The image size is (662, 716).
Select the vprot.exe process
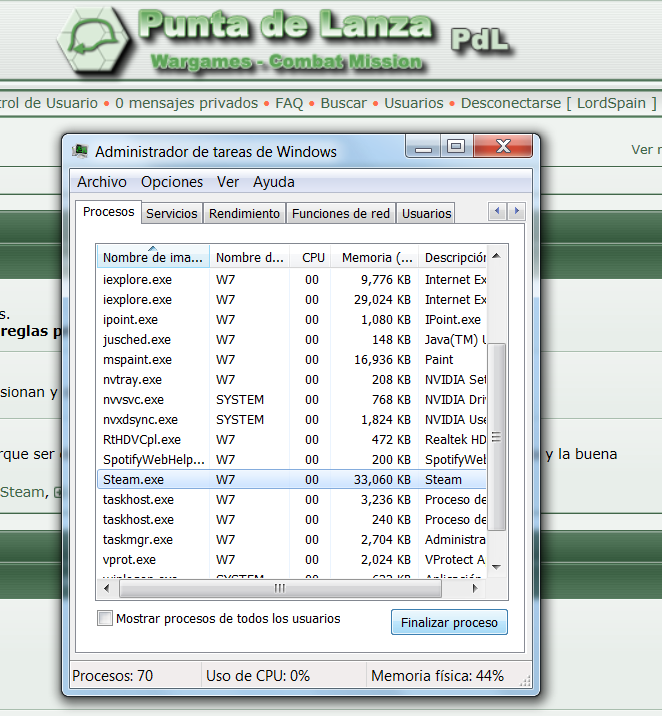[291, 560]
